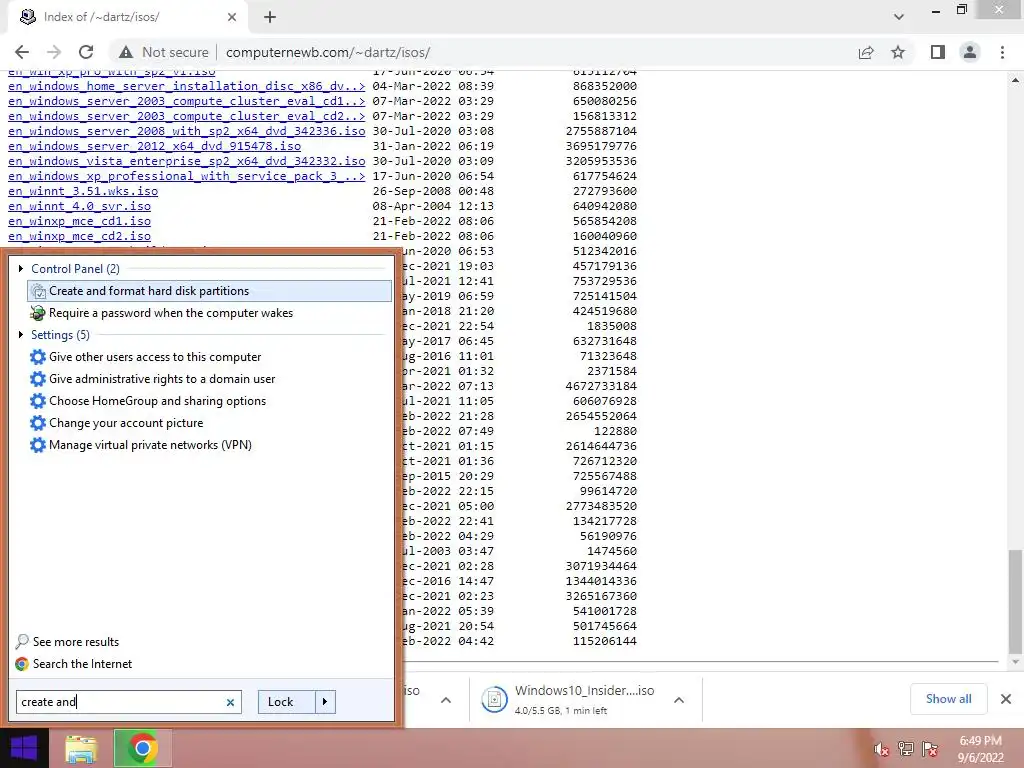Open en_windows_server_2003_compute_cluster_eval_cd1 link

(x=187, y=101)
